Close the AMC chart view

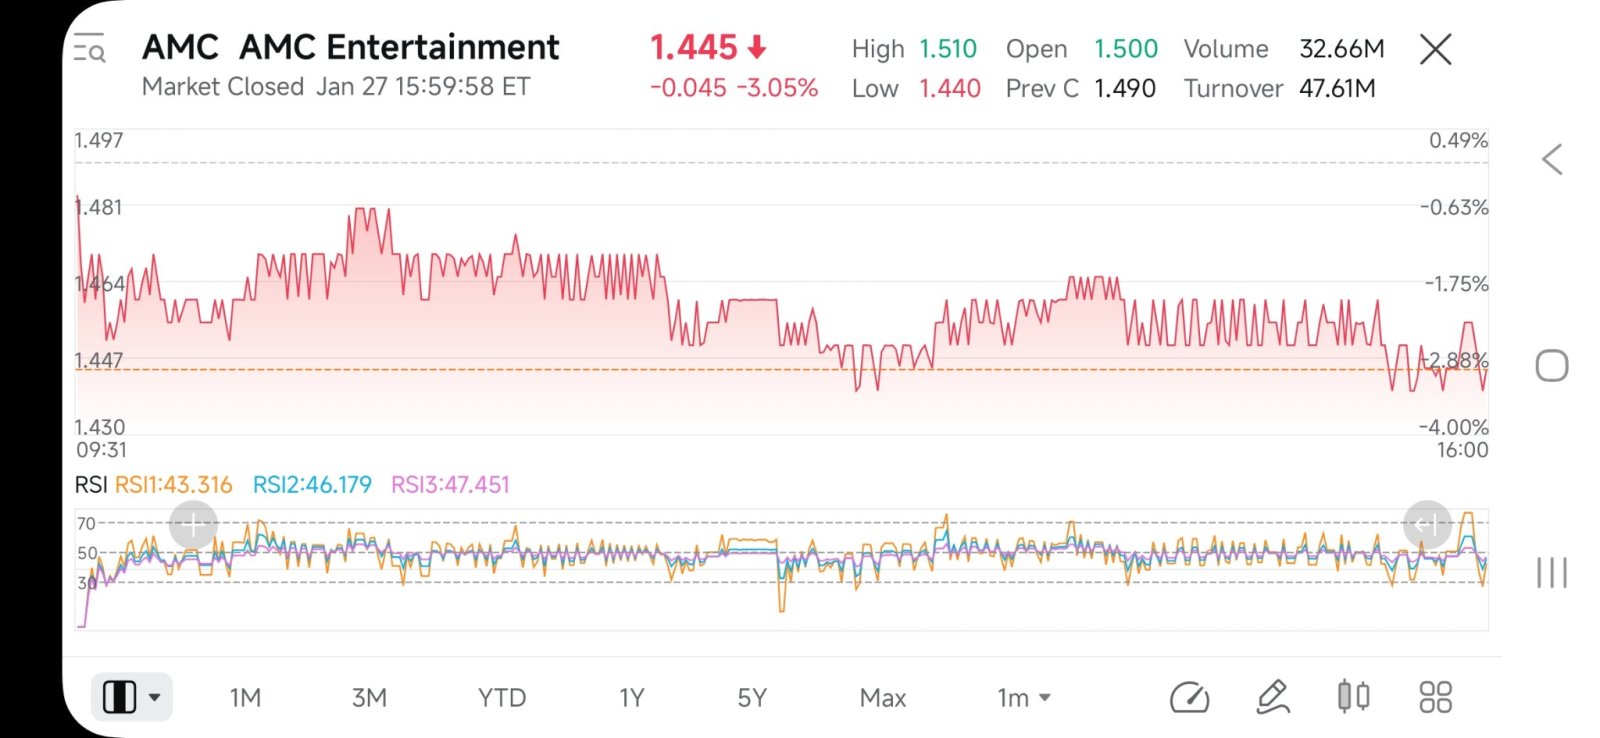(1435, 48)
